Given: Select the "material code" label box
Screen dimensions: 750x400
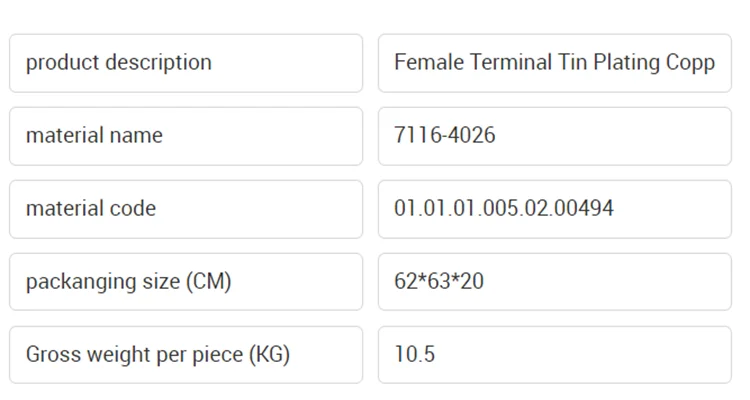Looking at the screenshot, I should tap(186, 209).
